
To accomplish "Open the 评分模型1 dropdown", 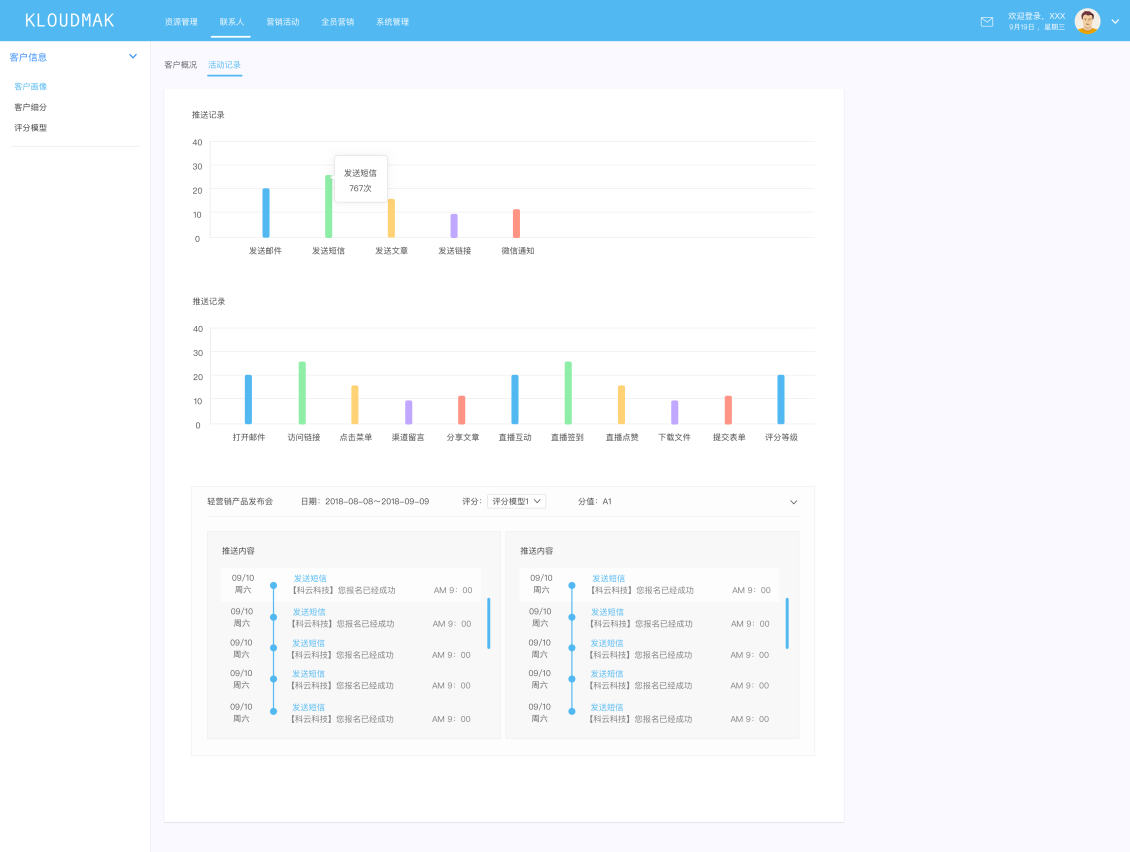I will (x=517, y=502).
